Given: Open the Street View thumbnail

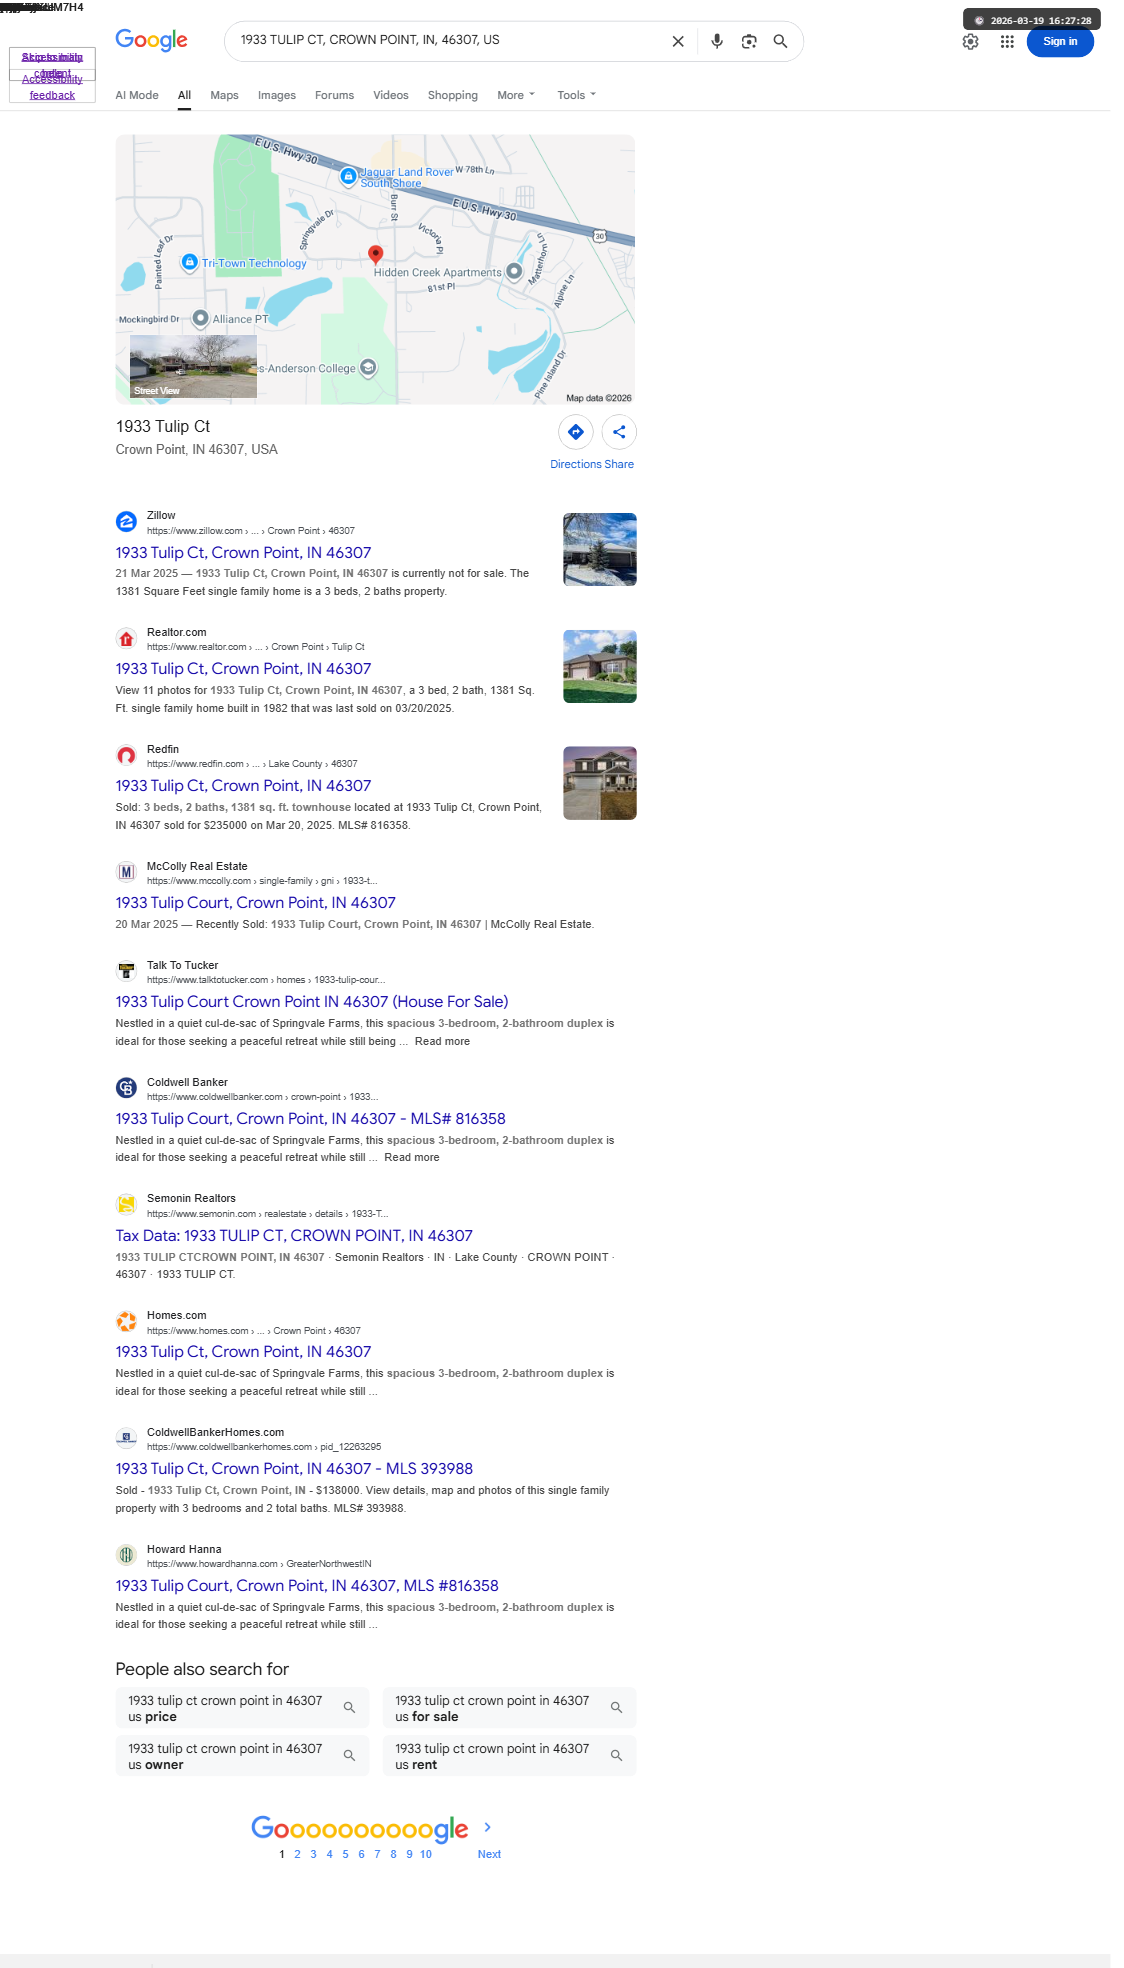Looking at the screenshot, I should pyautogui.click(x=193, y=367).
